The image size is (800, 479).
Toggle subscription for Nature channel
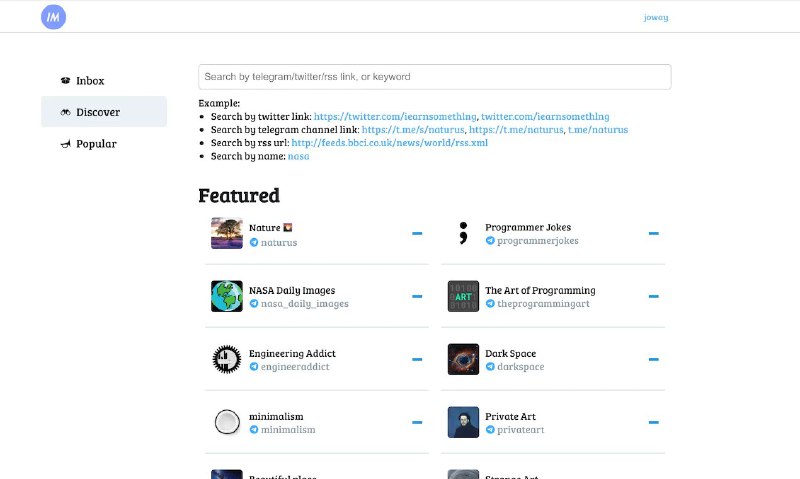(417, 234)
